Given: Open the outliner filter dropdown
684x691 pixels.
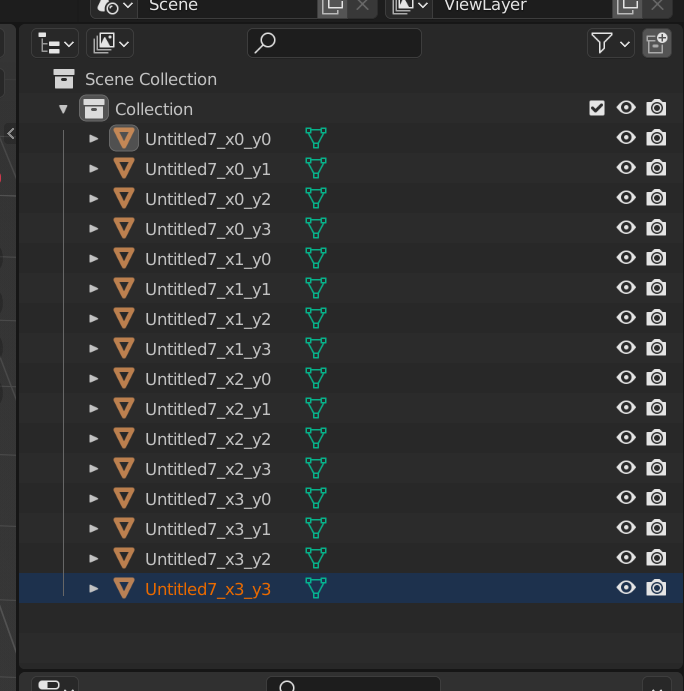Looking at the screenshot, I should coord(610,43).
